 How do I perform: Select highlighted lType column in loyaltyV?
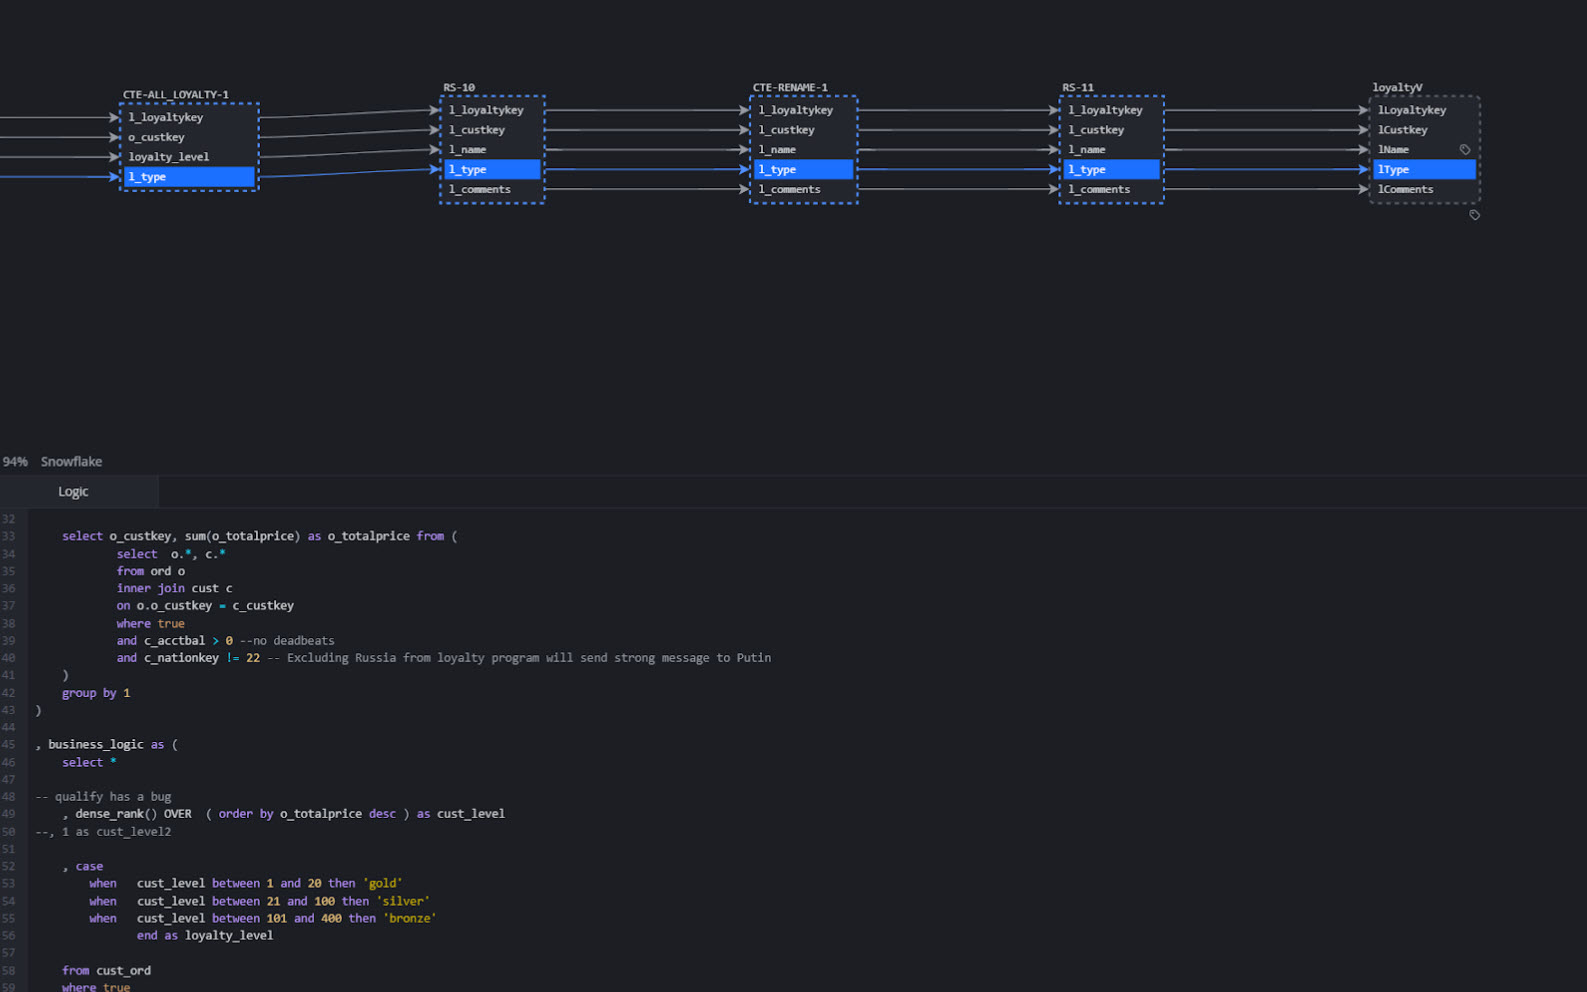1423,170
